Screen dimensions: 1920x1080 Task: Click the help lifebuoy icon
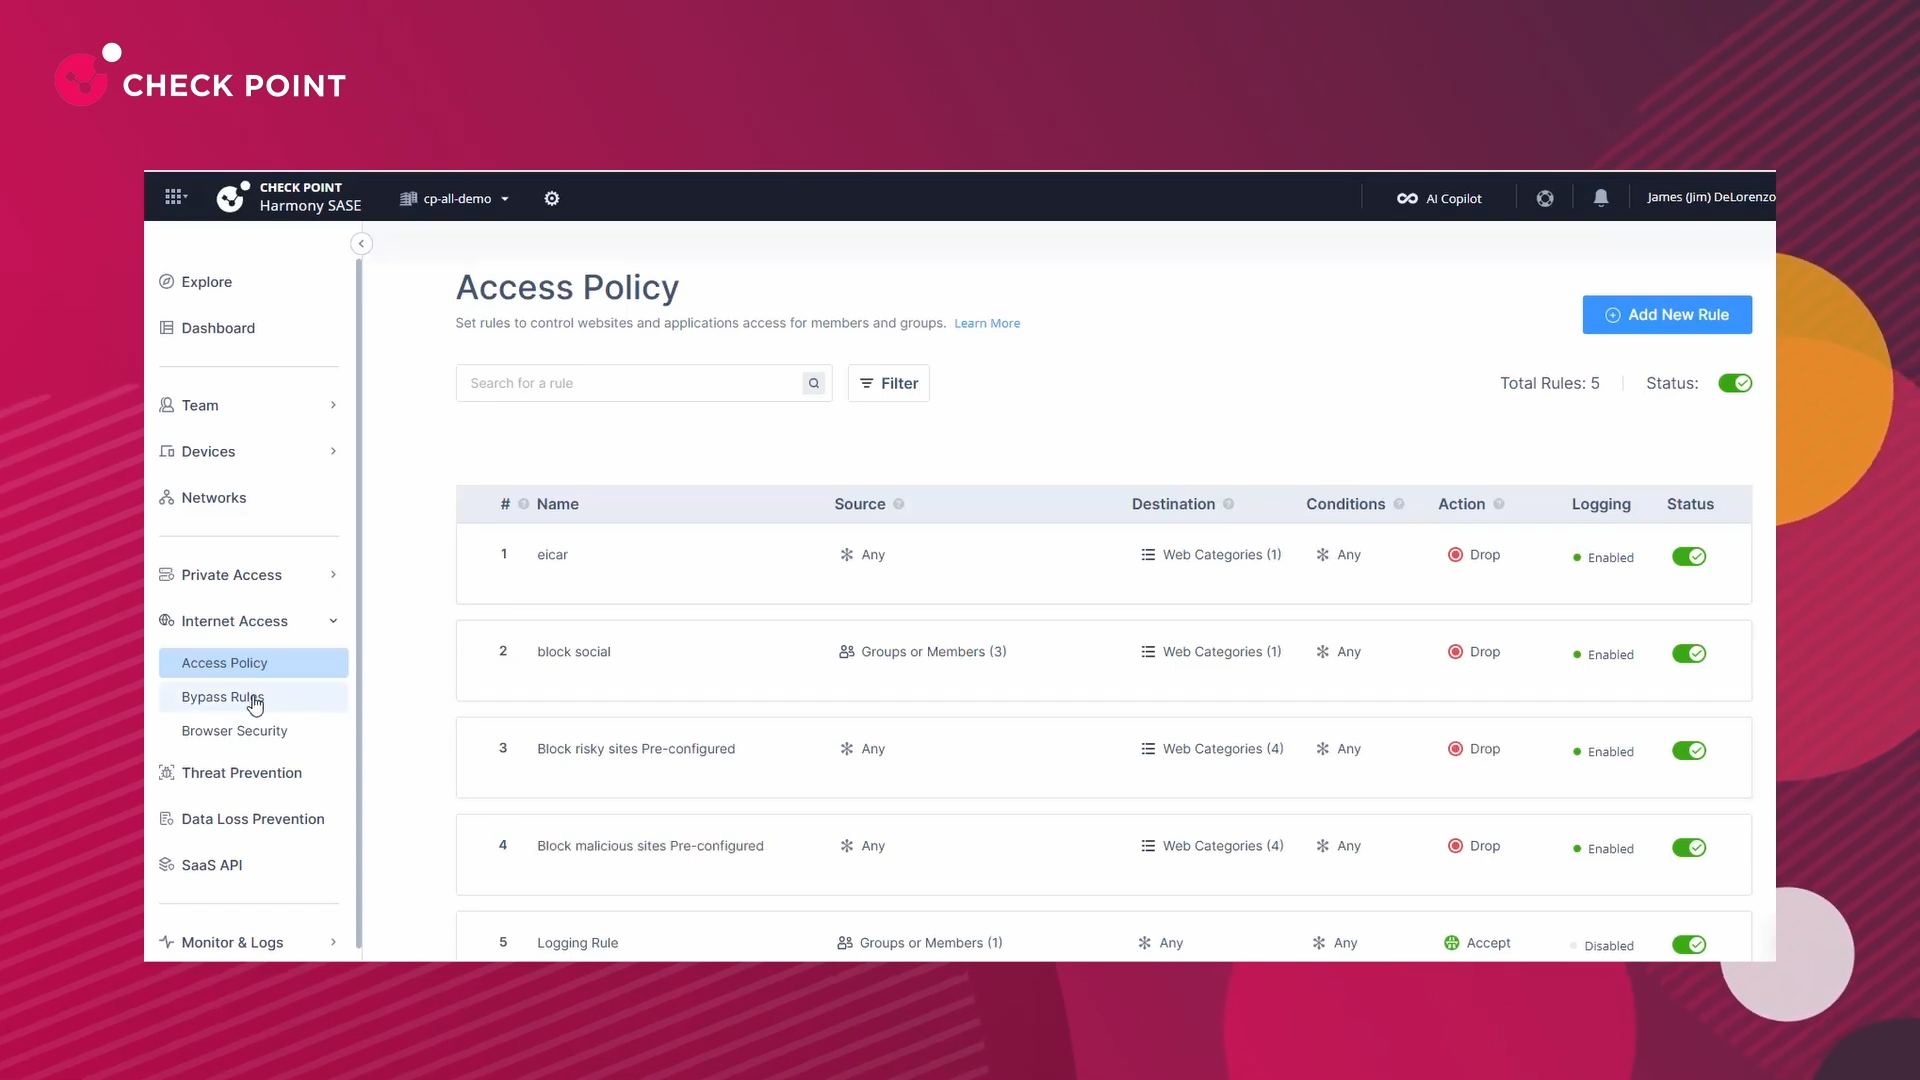[1545, 198]
